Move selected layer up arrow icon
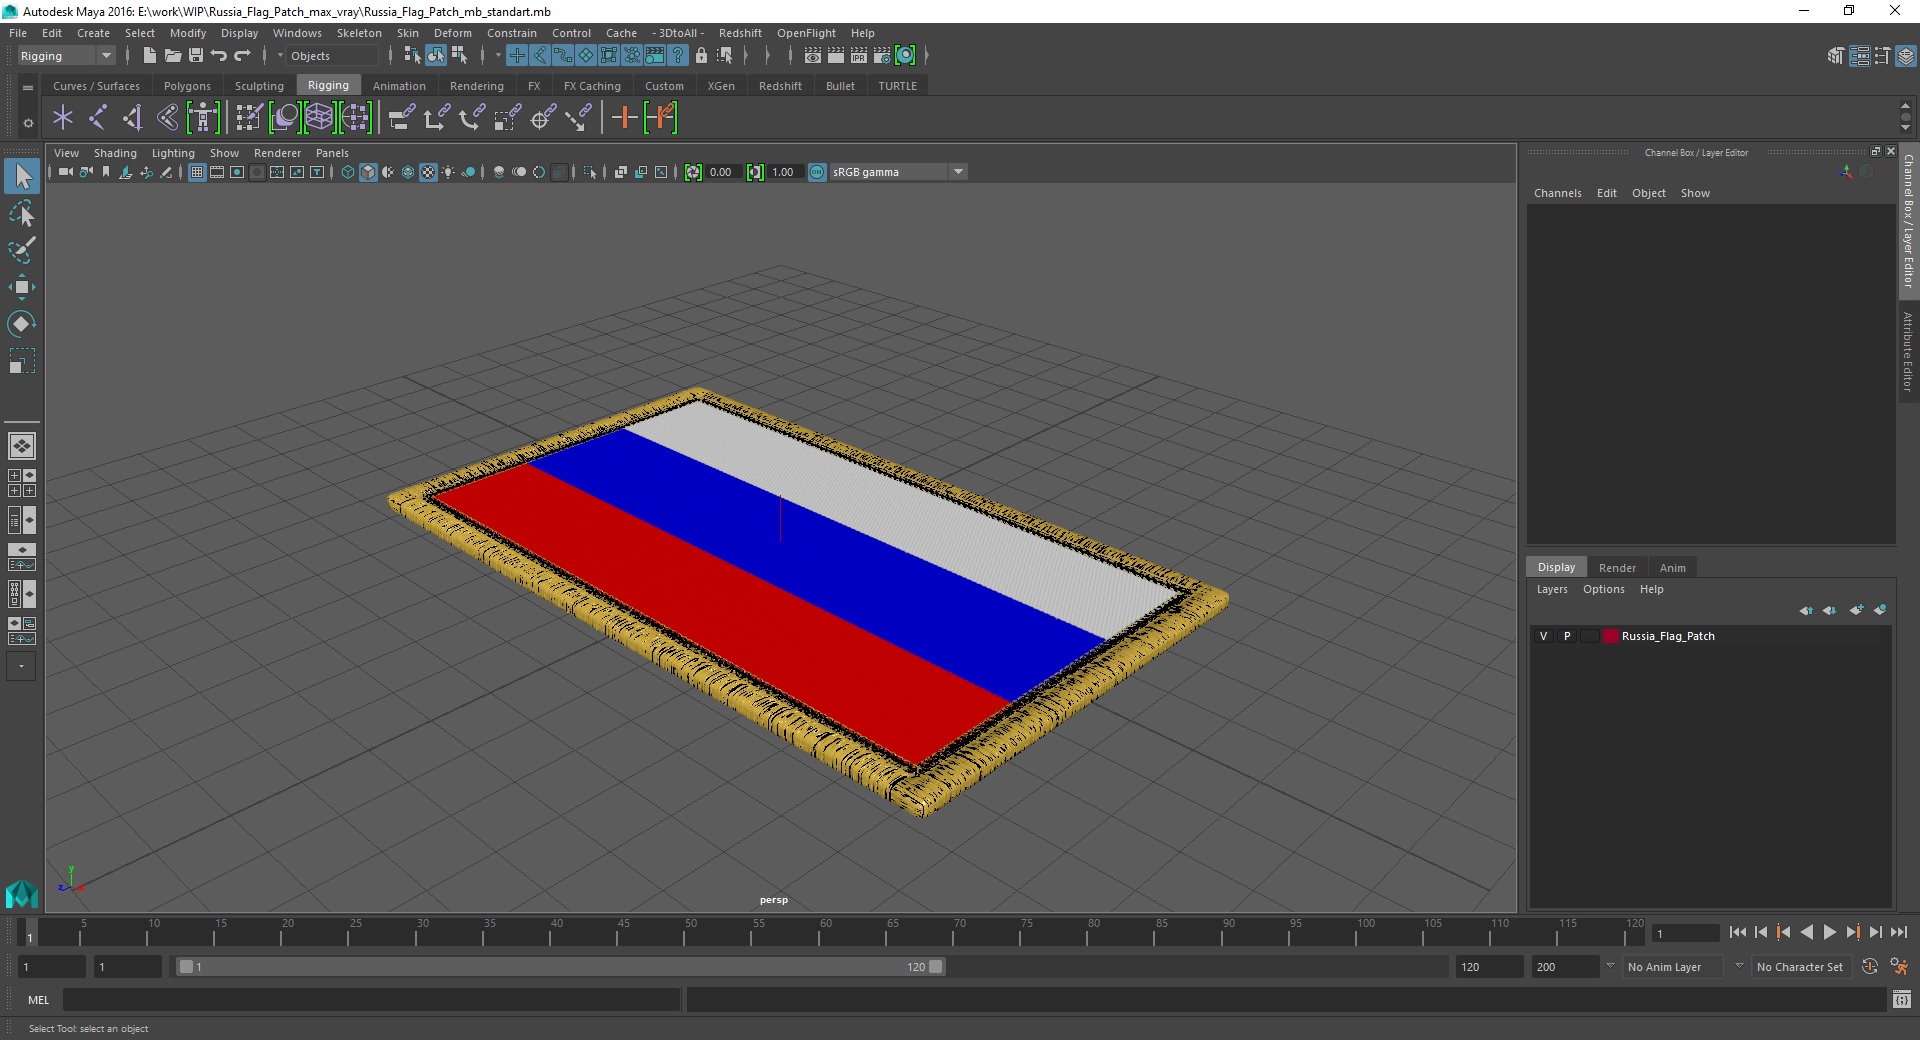The image size is (1920, 1040). coord(1806,610)
